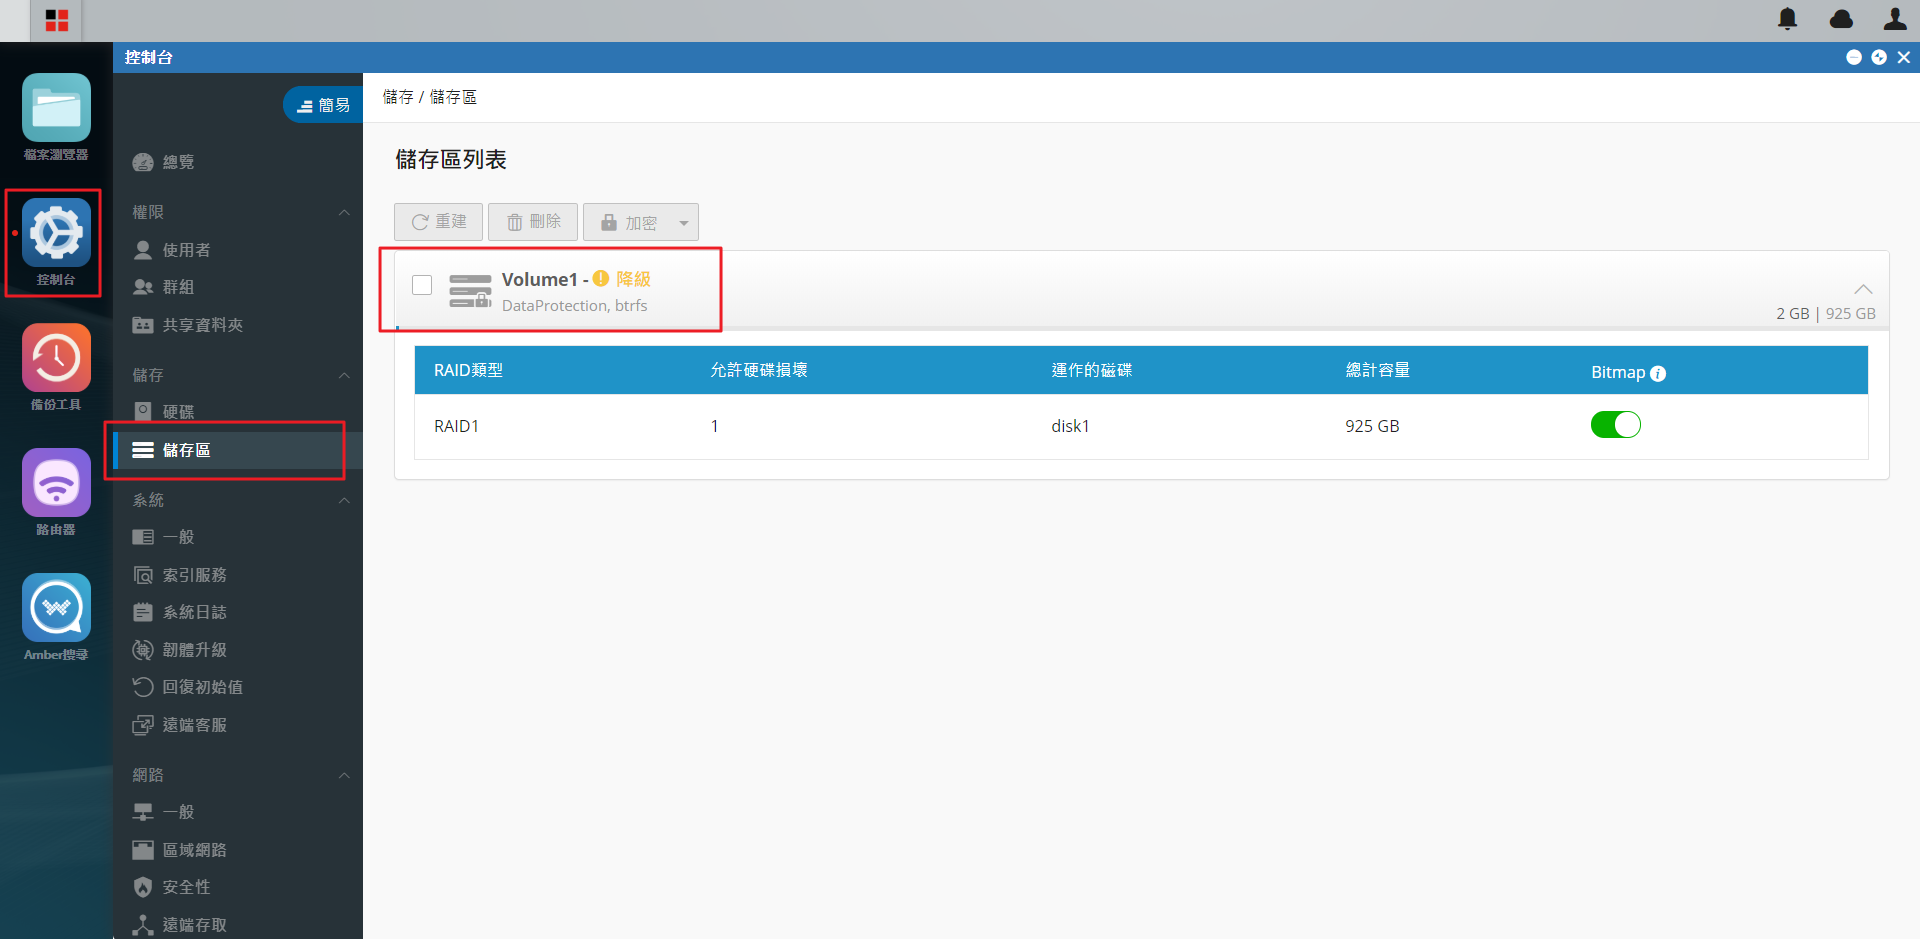Viewport: 1920px width, 939px height.
Task: Open 總覽 overview in sidebar
Action: coord(178,162)
